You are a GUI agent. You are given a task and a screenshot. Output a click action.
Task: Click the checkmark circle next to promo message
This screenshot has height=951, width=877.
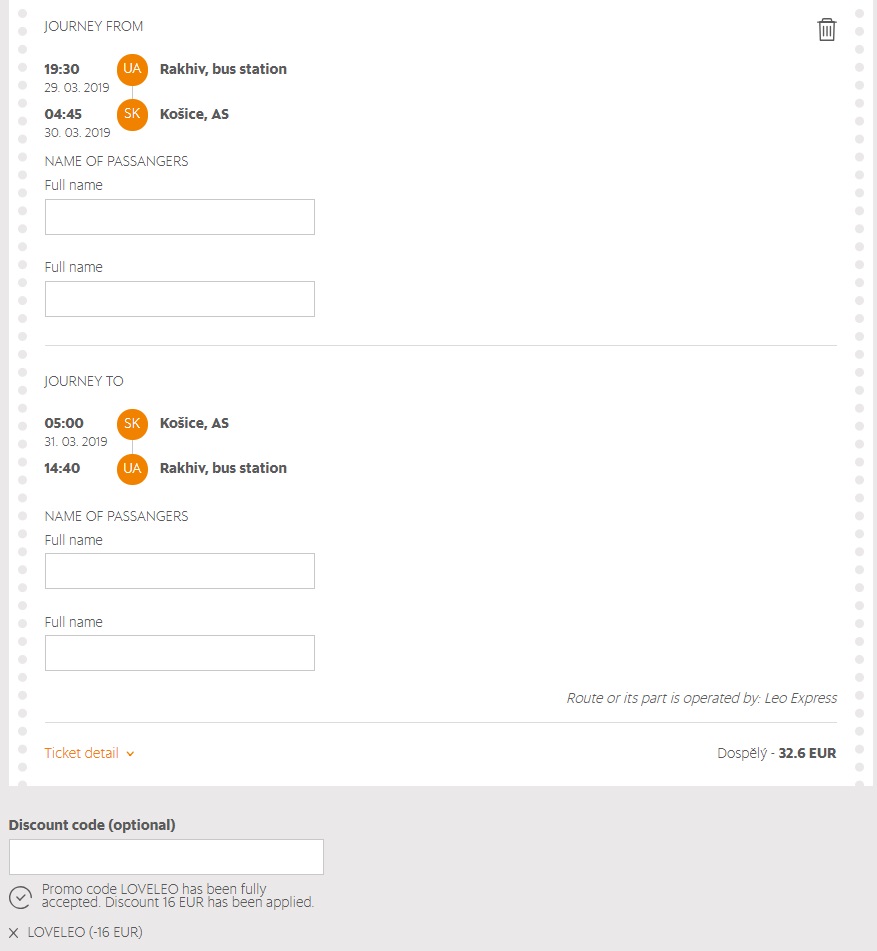20,896
